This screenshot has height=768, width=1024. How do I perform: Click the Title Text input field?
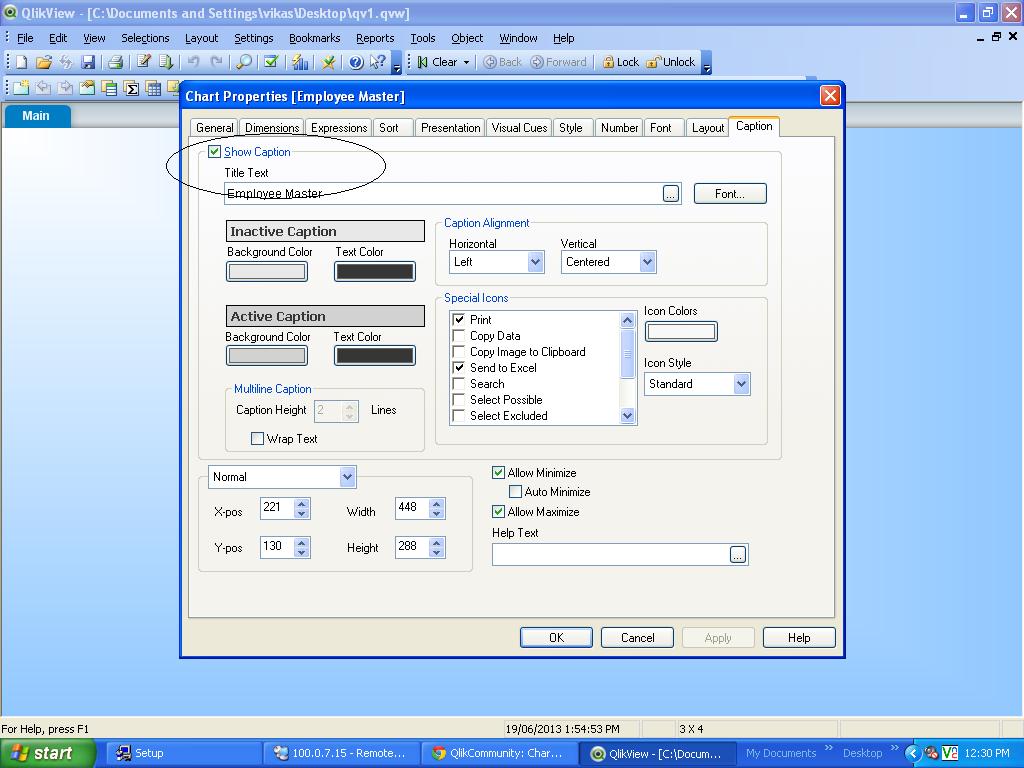click(440, 194)
